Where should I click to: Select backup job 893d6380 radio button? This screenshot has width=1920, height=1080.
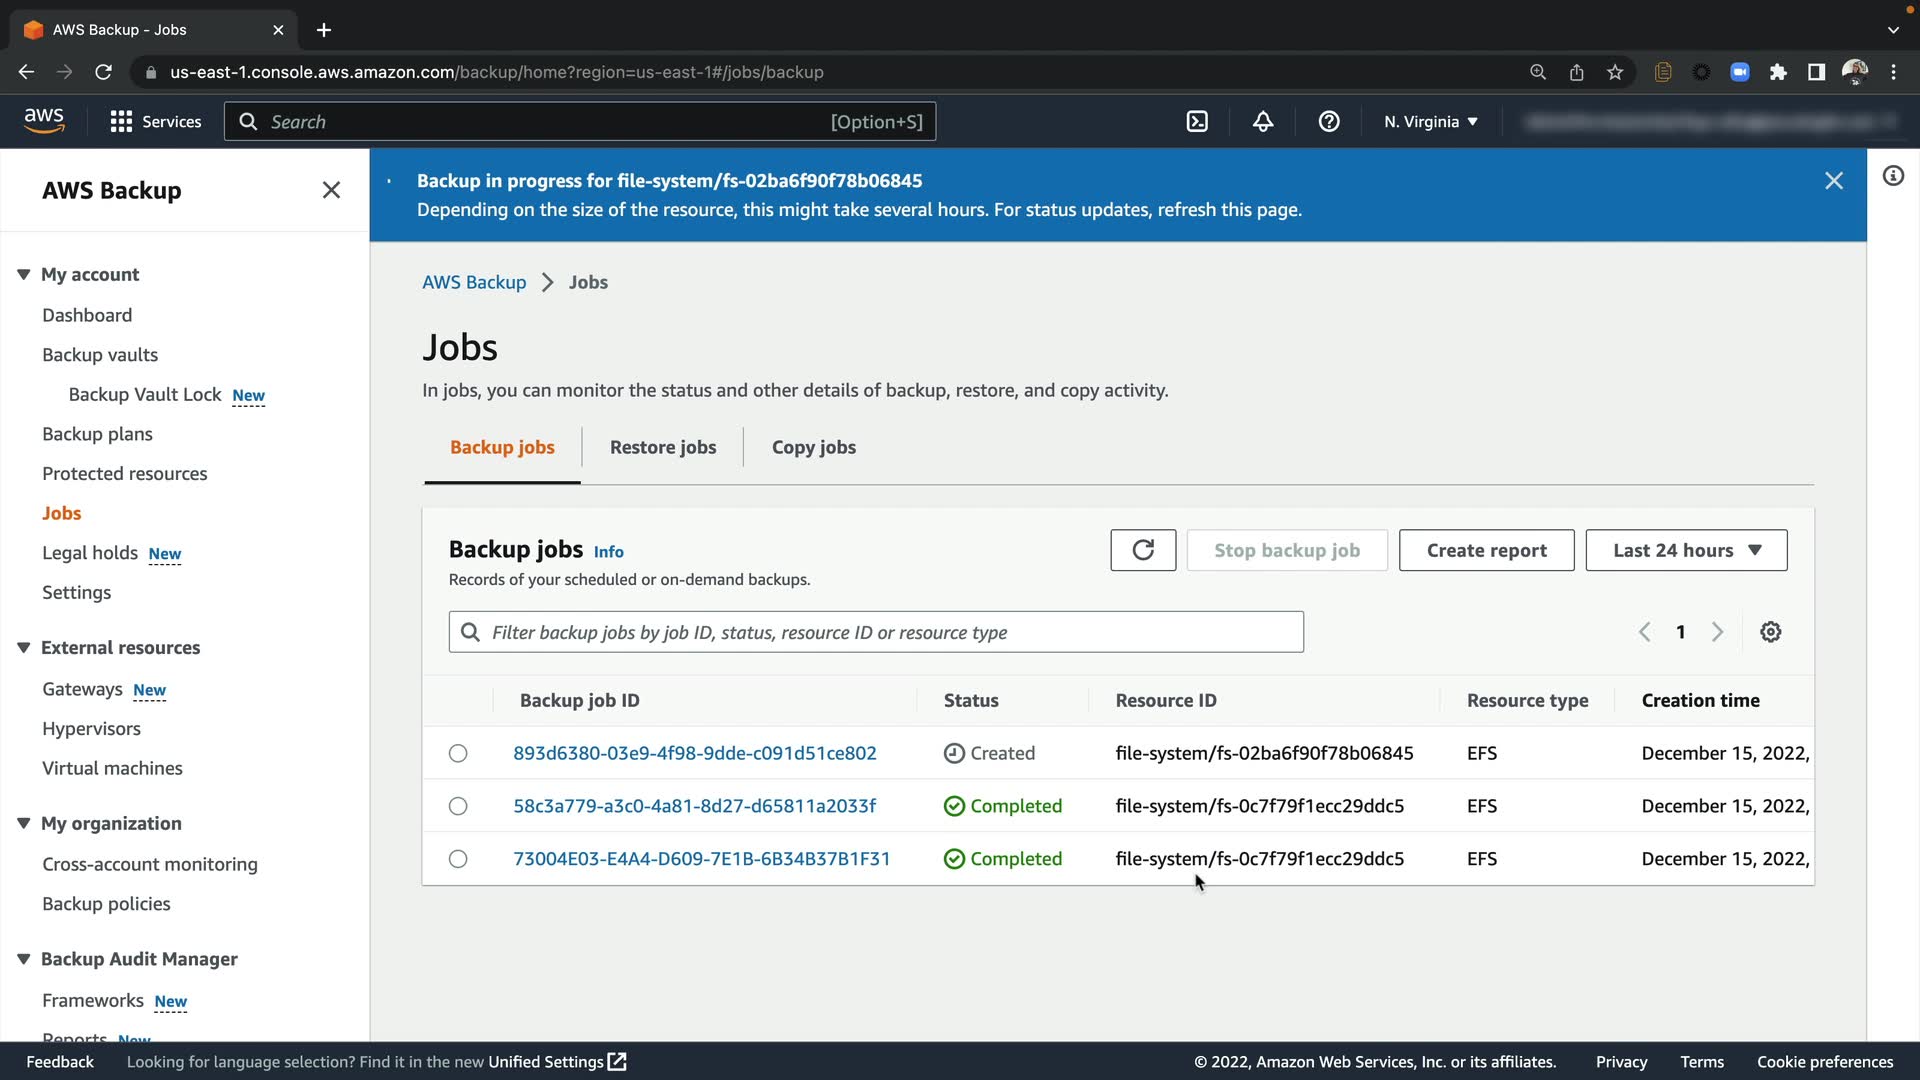pyautogui.click(x=458, y=753)
